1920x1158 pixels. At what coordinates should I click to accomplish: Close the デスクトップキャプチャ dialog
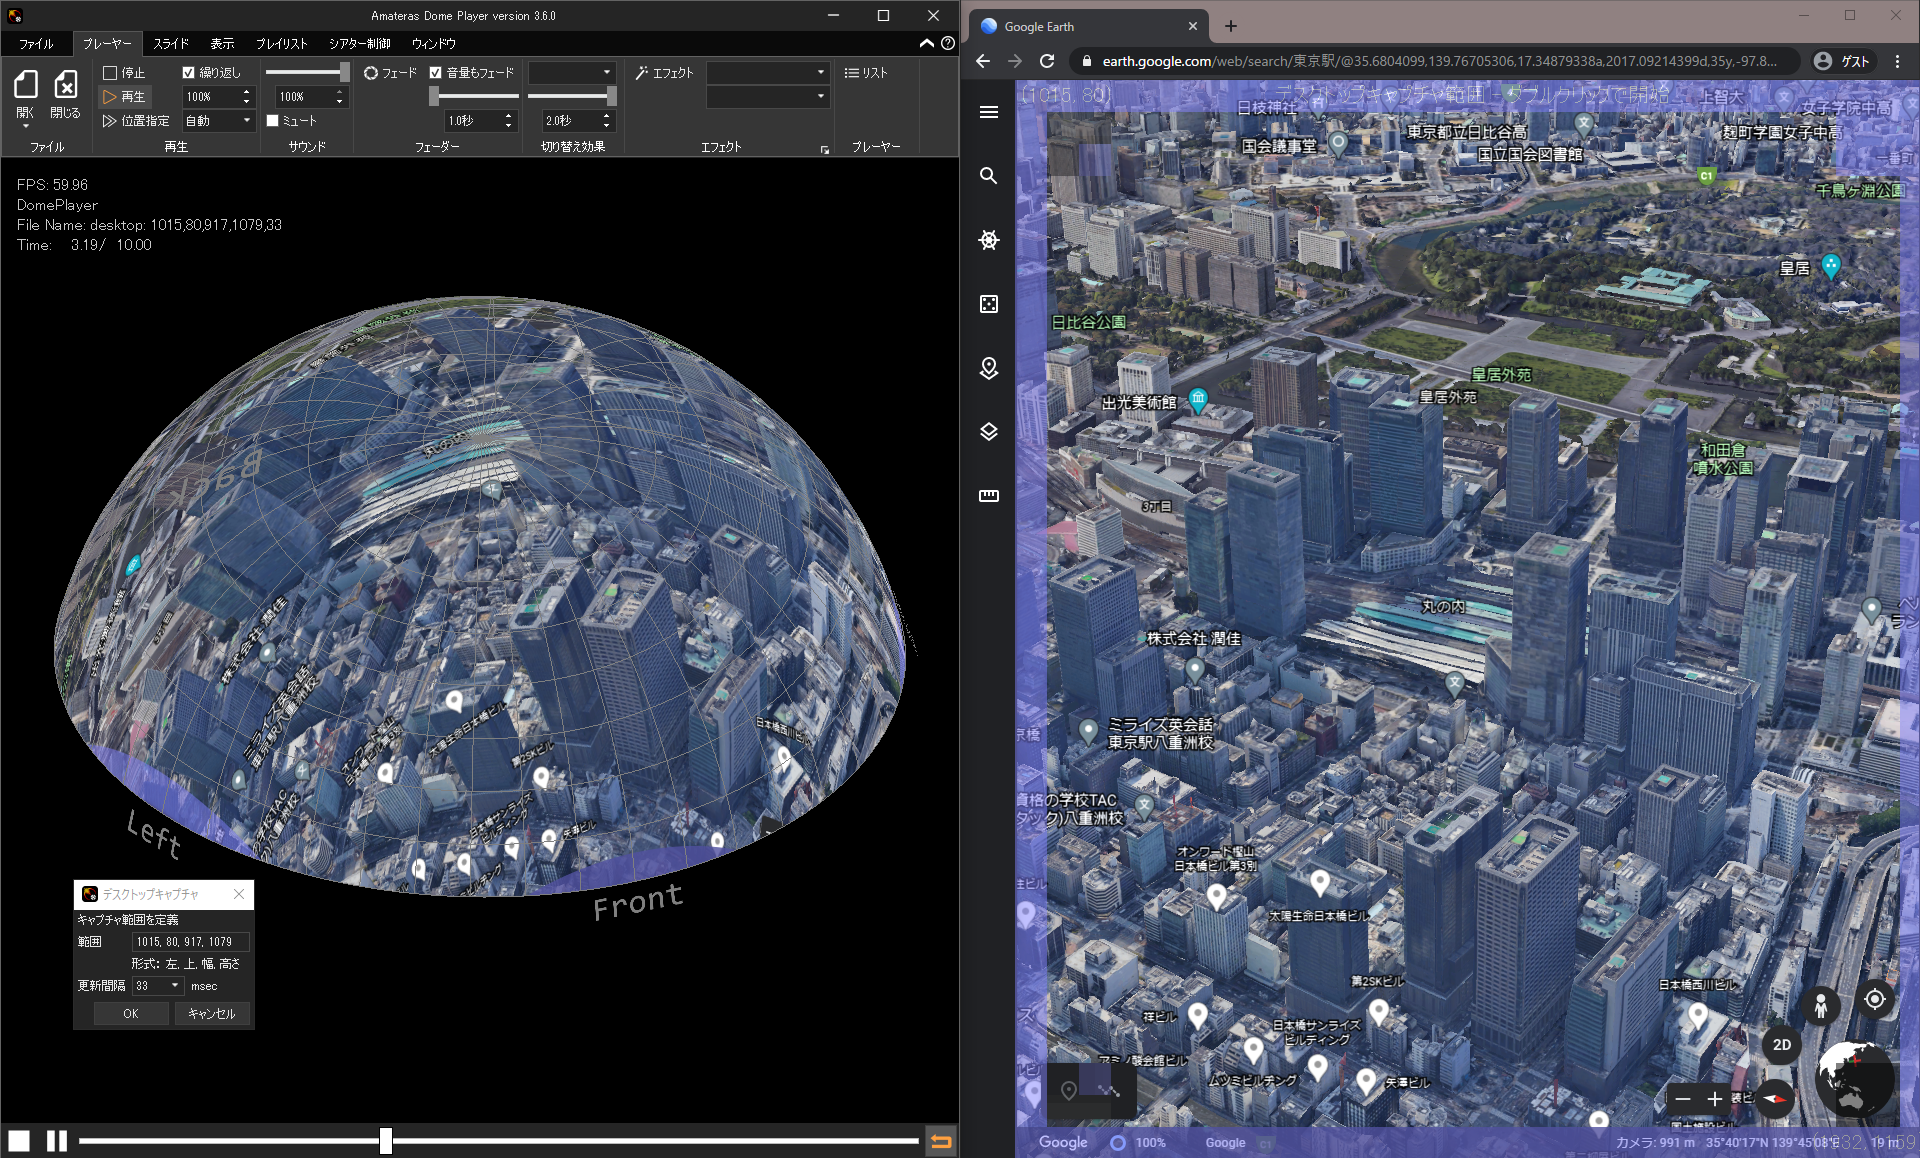click(239, 894)
